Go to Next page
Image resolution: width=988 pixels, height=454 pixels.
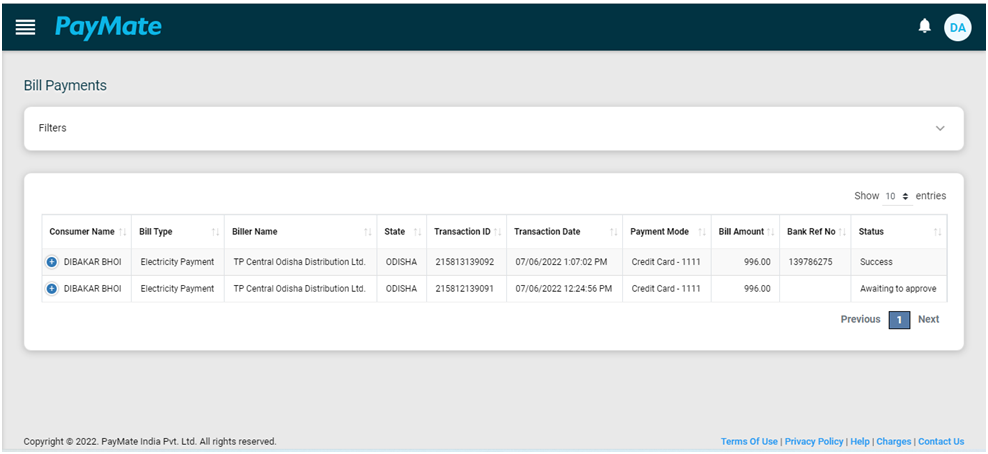[928, 319]
